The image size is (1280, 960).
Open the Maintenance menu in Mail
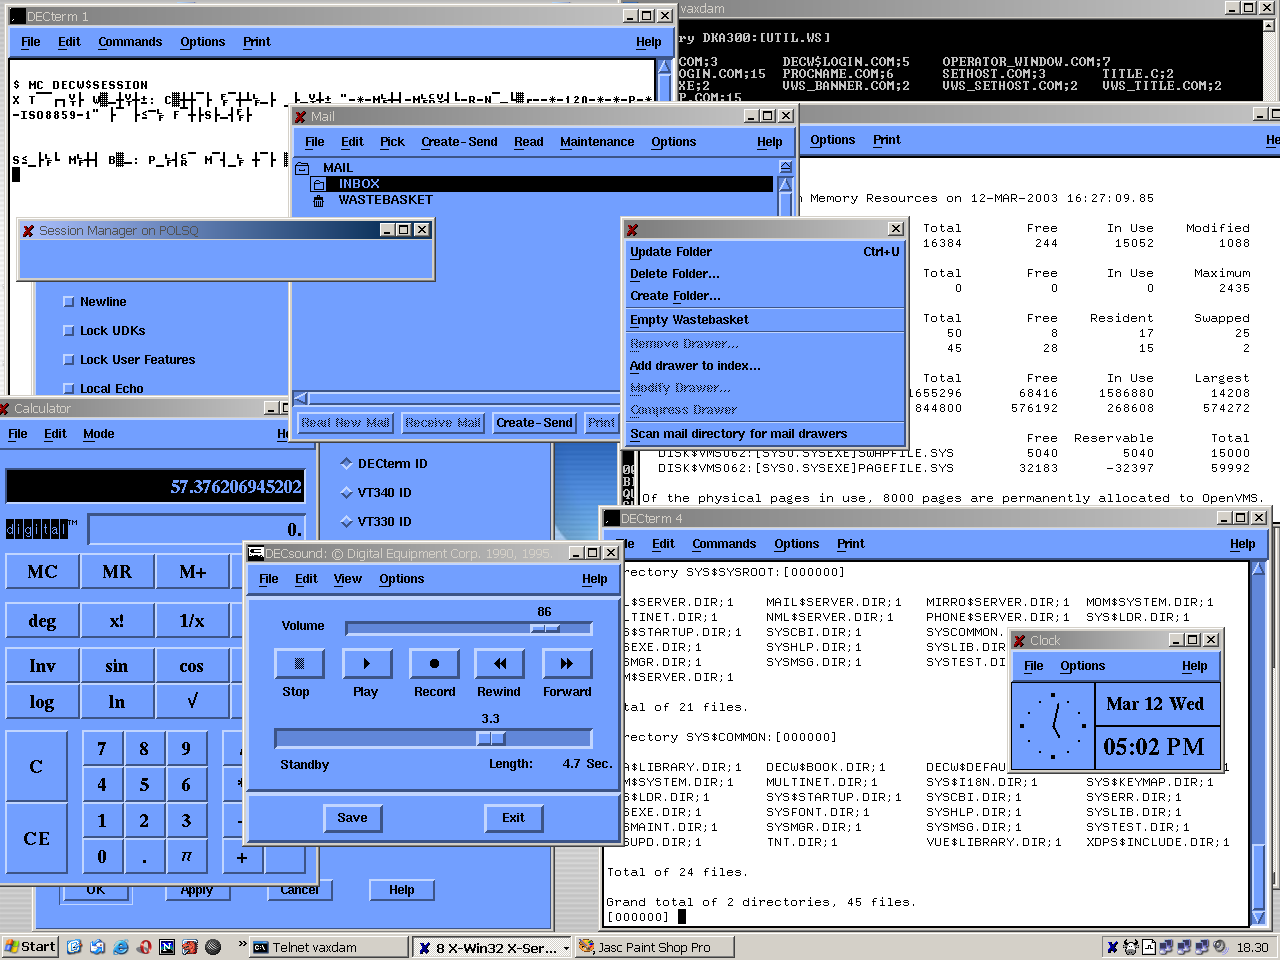pos(596,142)
